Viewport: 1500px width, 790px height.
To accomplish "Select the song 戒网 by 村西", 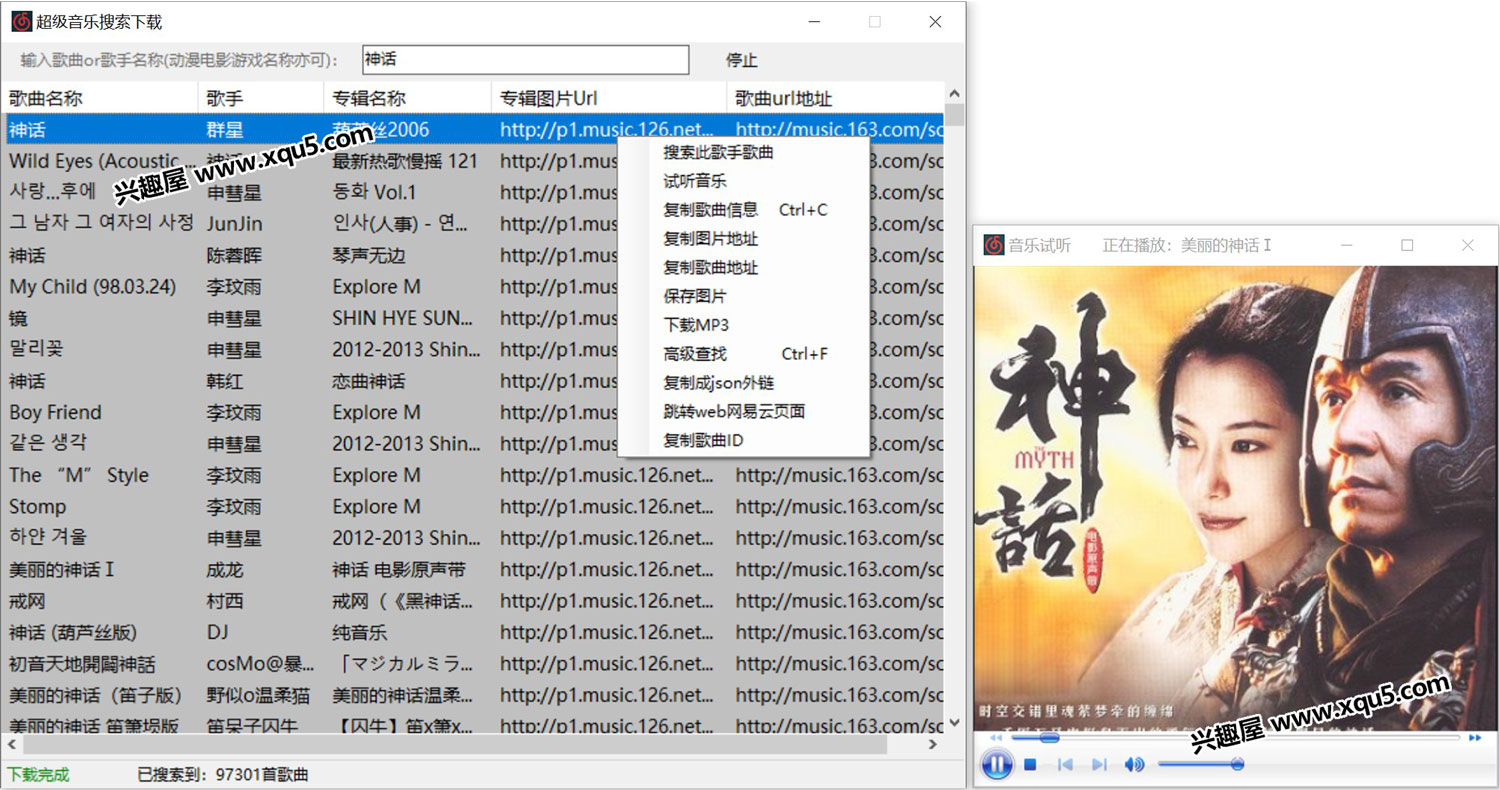I will 27,601.
